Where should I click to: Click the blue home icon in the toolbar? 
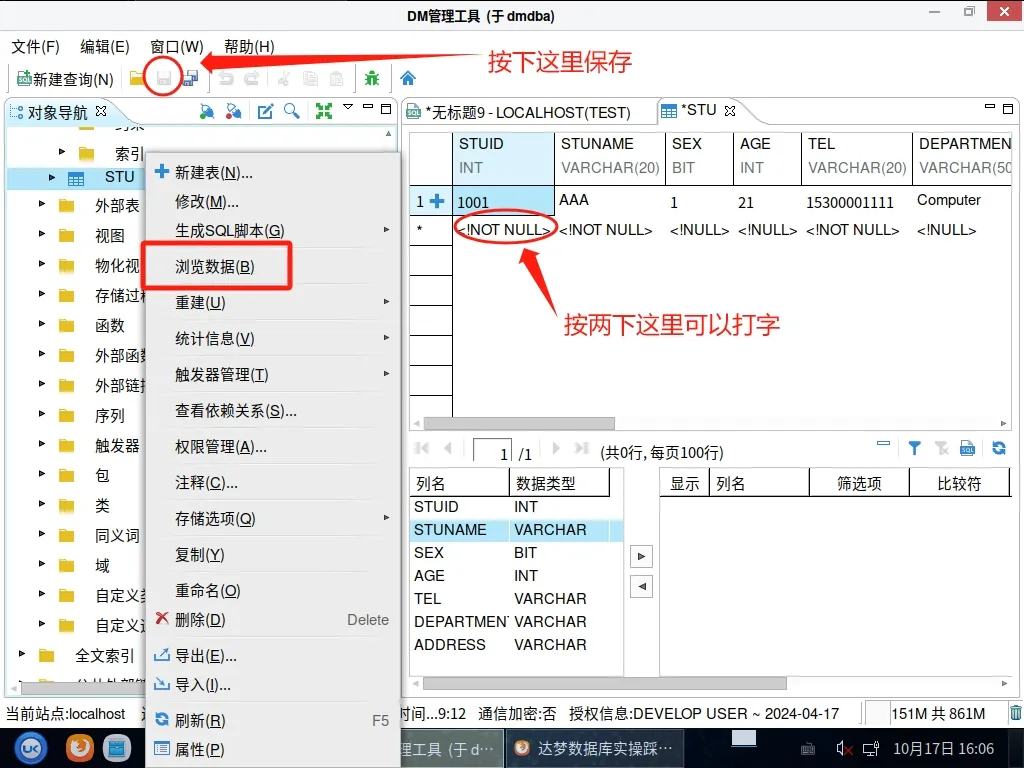coord(408,79)
